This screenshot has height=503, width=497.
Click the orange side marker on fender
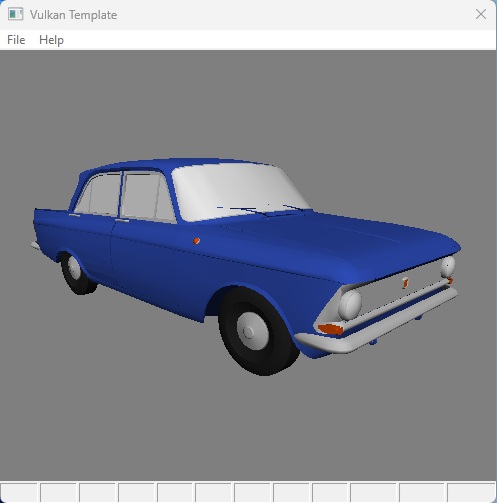tap(196, 241)
